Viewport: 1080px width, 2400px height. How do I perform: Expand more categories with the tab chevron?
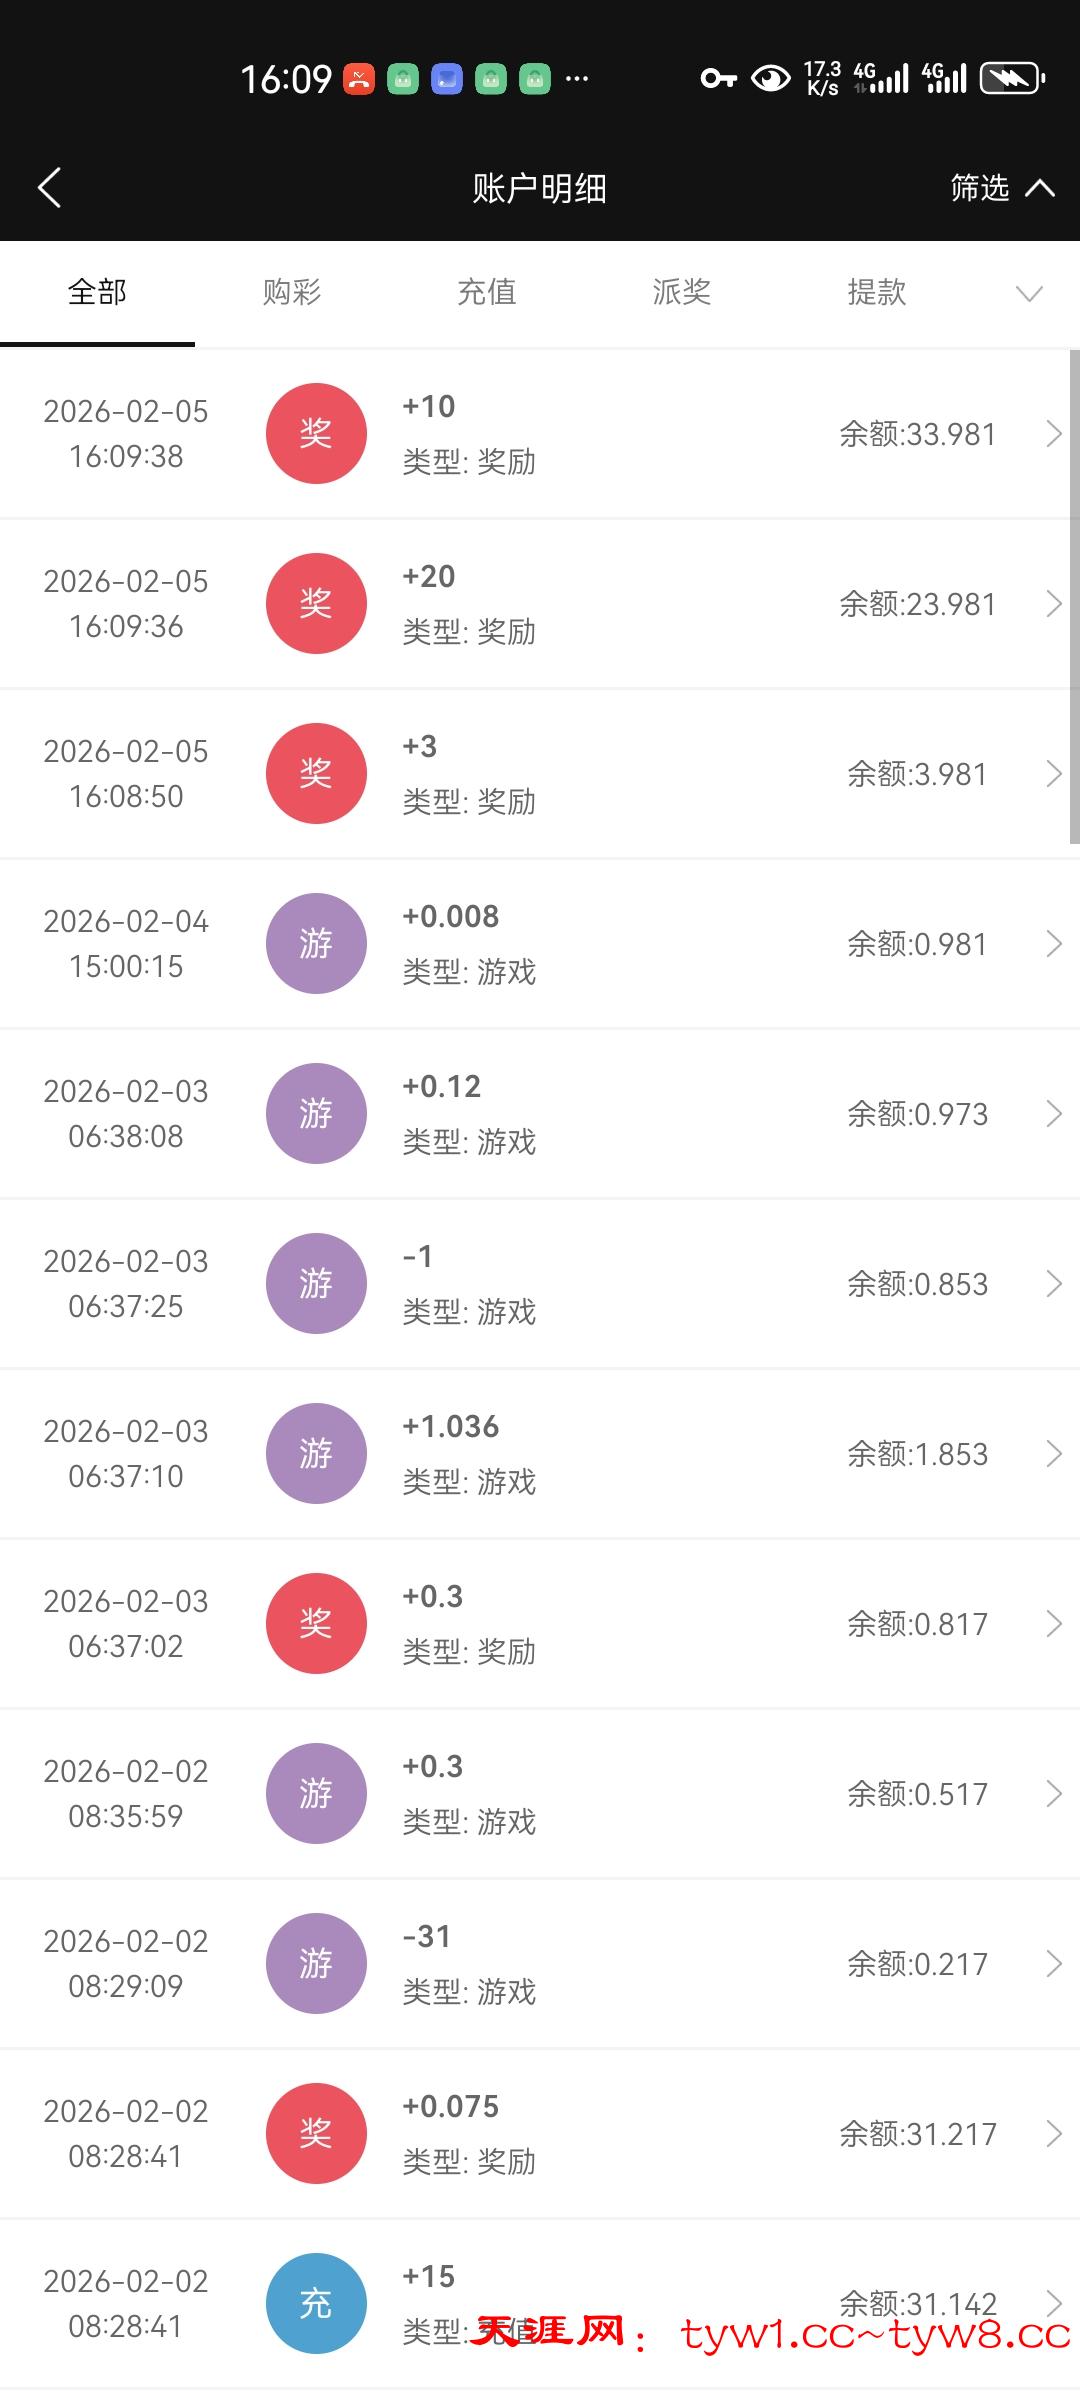(x=1029, y=293)
